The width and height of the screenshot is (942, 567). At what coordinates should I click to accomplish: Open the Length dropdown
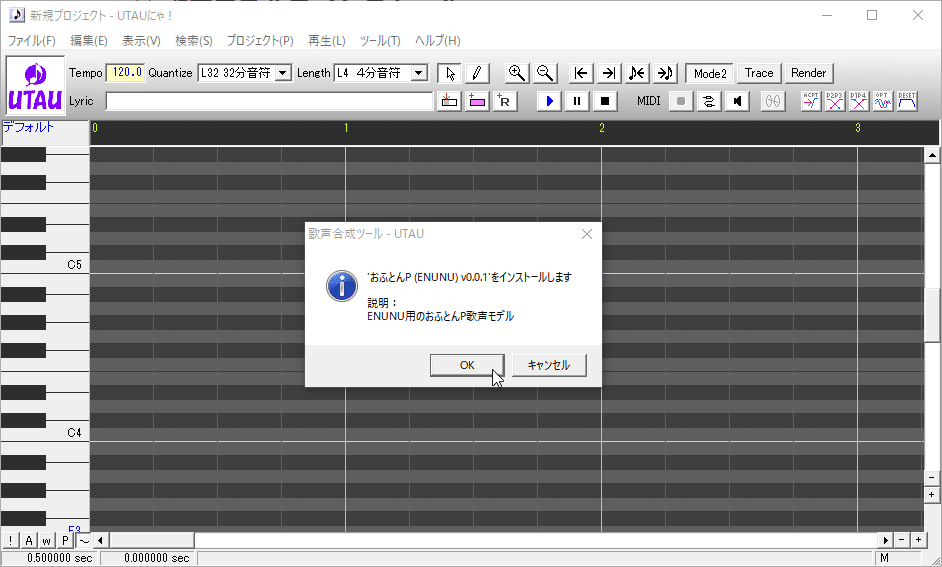(419, 73)
